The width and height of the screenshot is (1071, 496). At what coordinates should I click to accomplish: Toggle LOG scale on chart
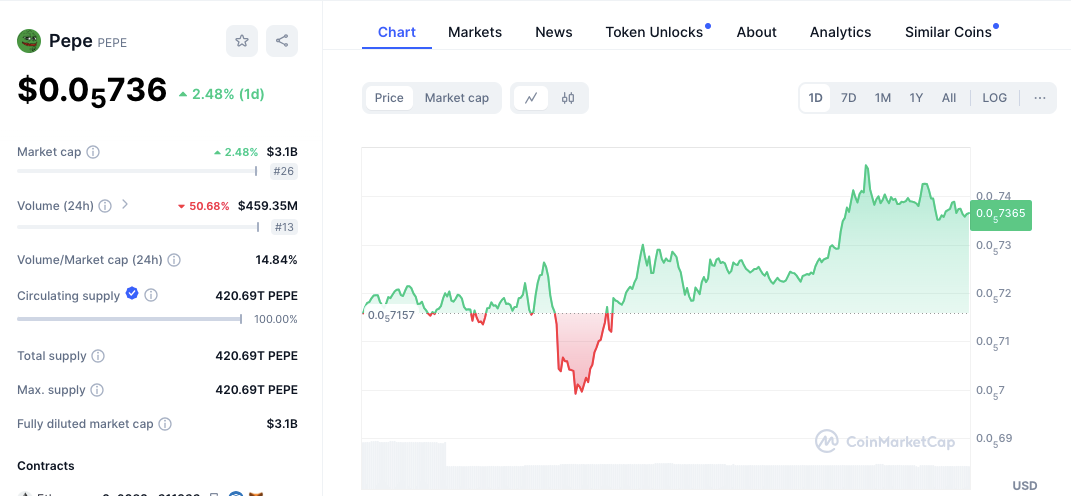(x=994, y=98)
